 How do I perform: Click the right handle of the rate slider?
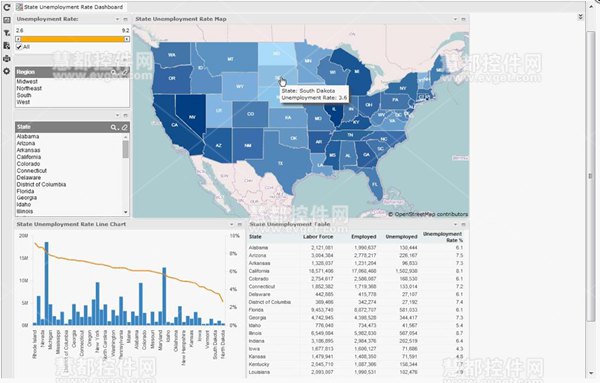tap(127, 39)
